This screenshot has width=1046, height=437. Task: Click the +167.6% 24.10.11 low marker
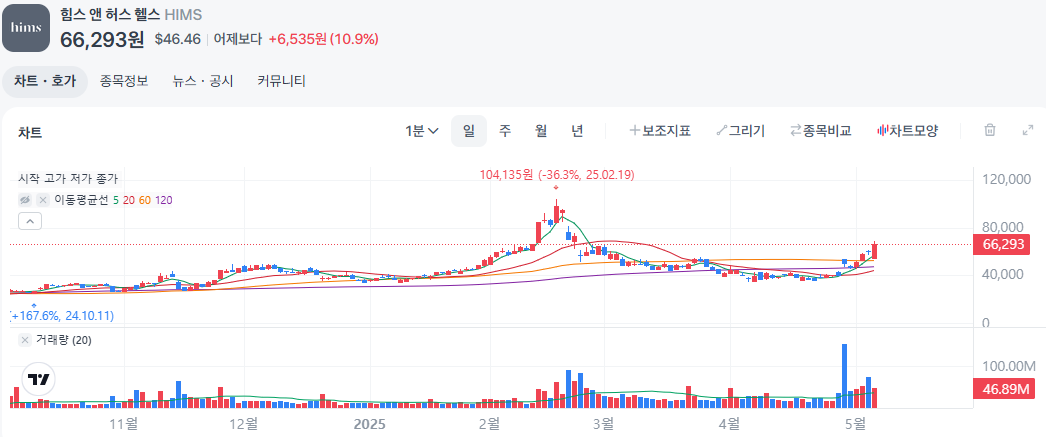click(63, 315)
